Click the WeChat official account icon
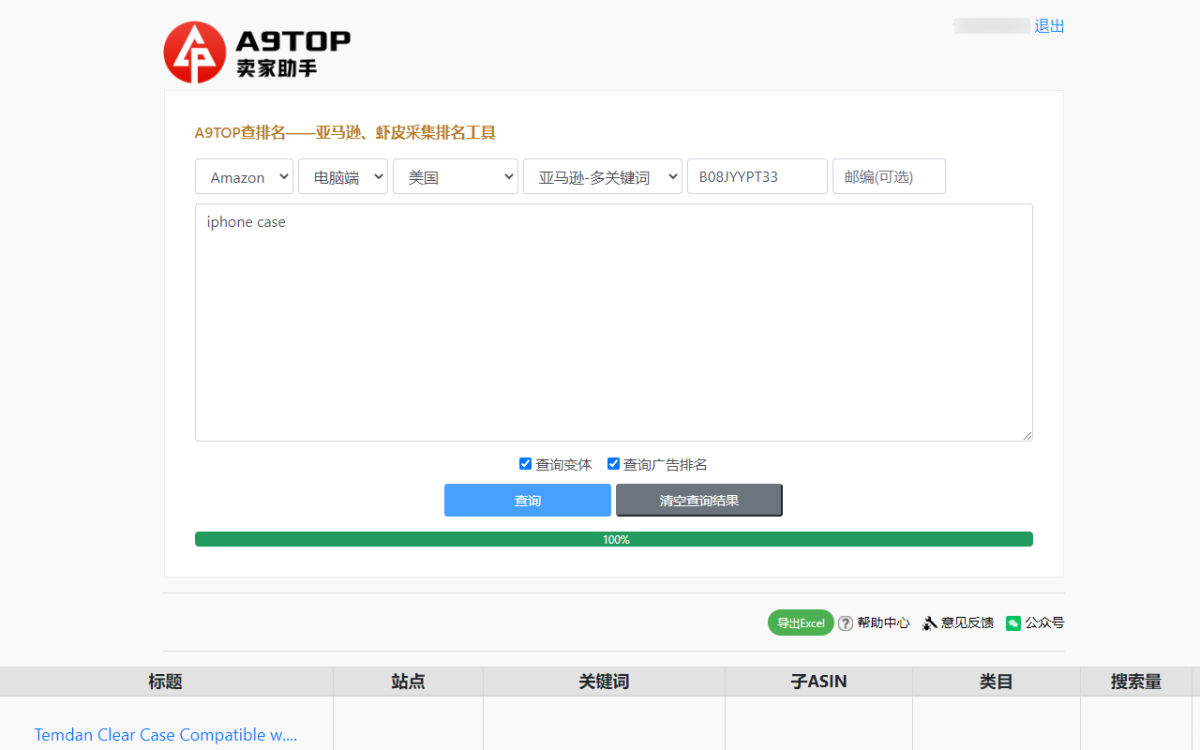This screenshot has height=750, width=1200. [1013, 623]
